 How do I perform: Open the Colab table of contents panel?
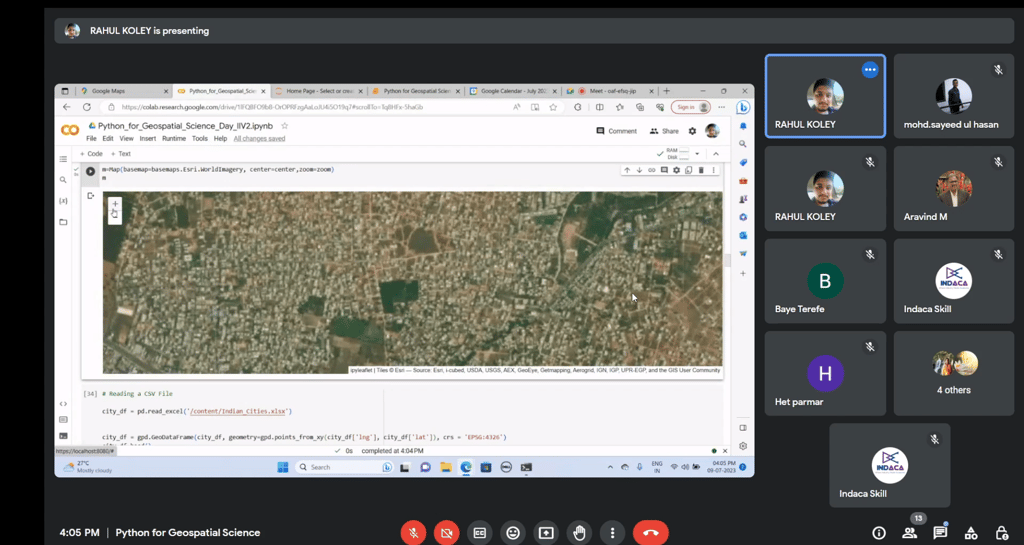click(63, 159)
